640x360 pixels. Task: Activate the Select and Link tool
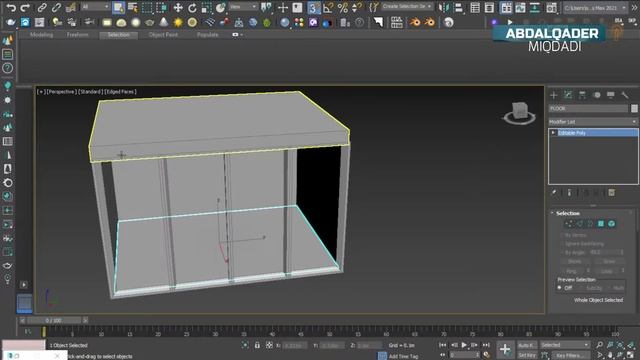[x=42, y=7]
